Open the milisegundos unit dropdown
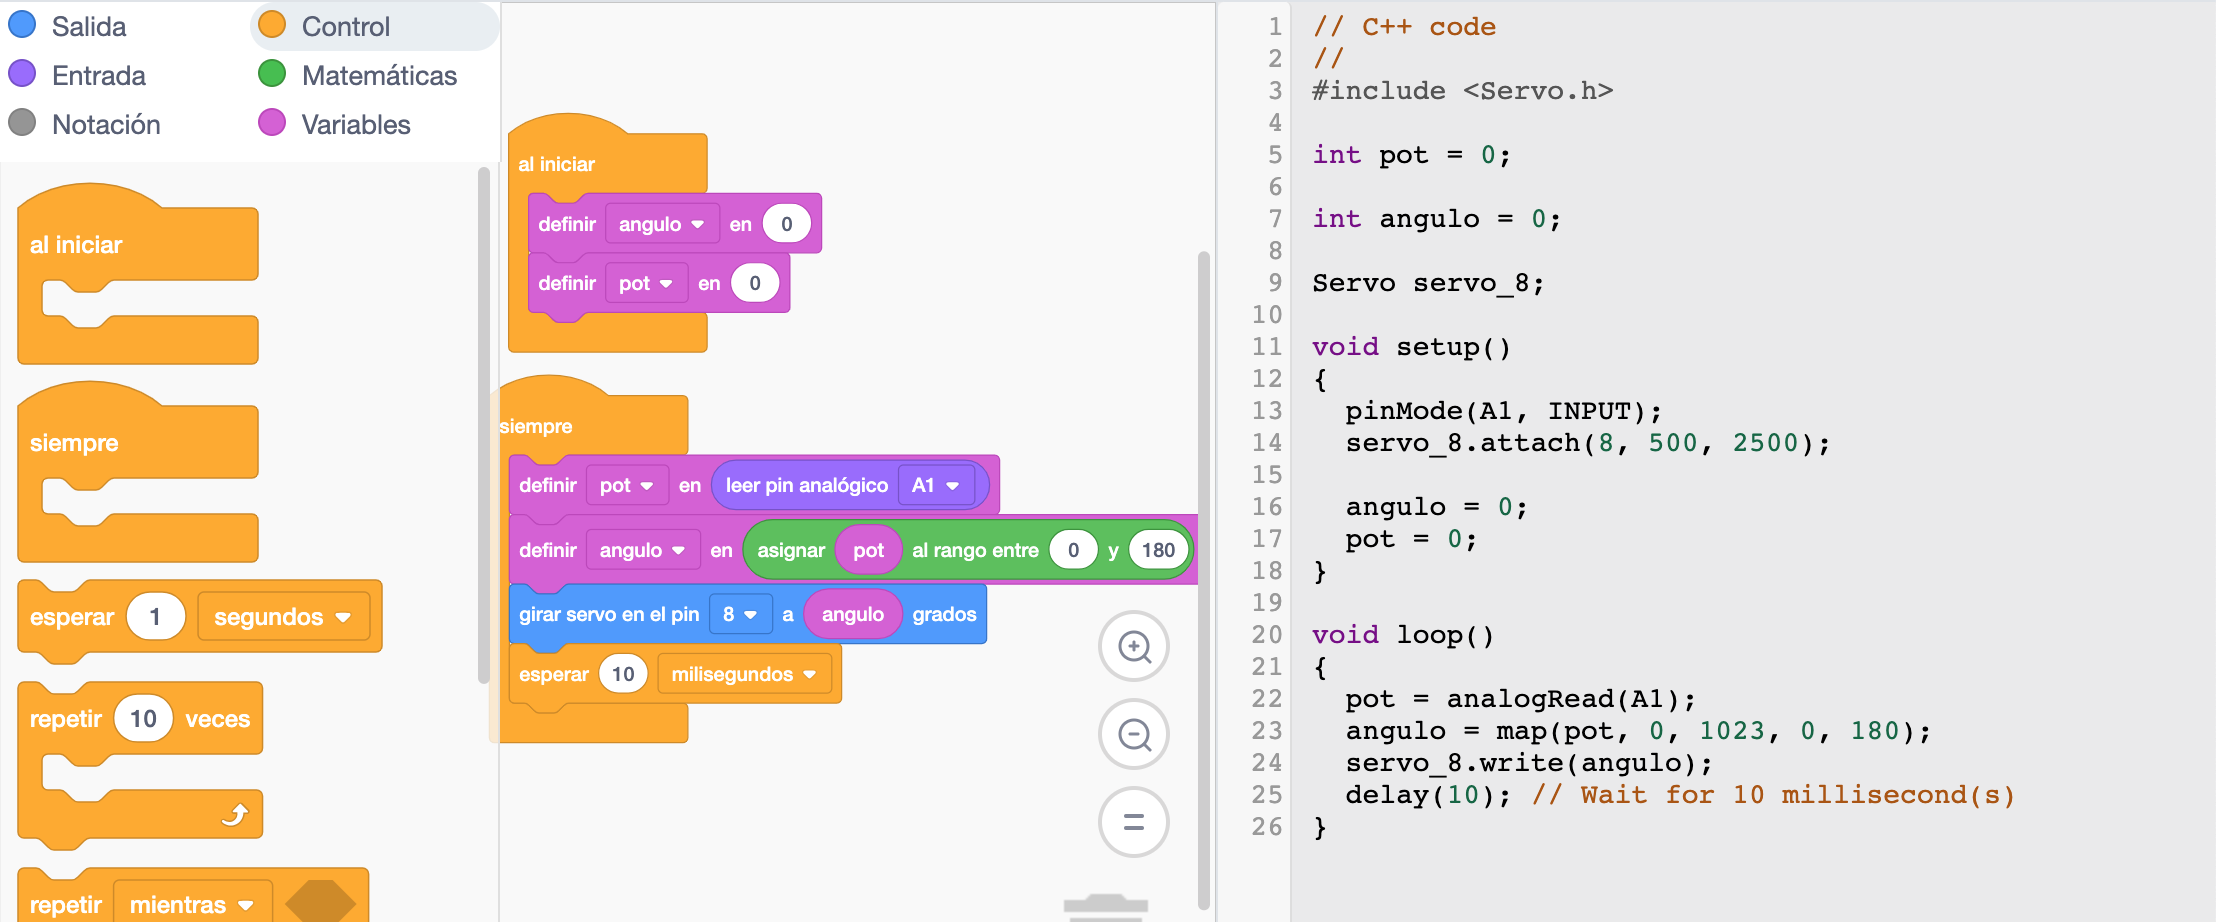The image size is (2216, 922). click(x=744, y=675)
